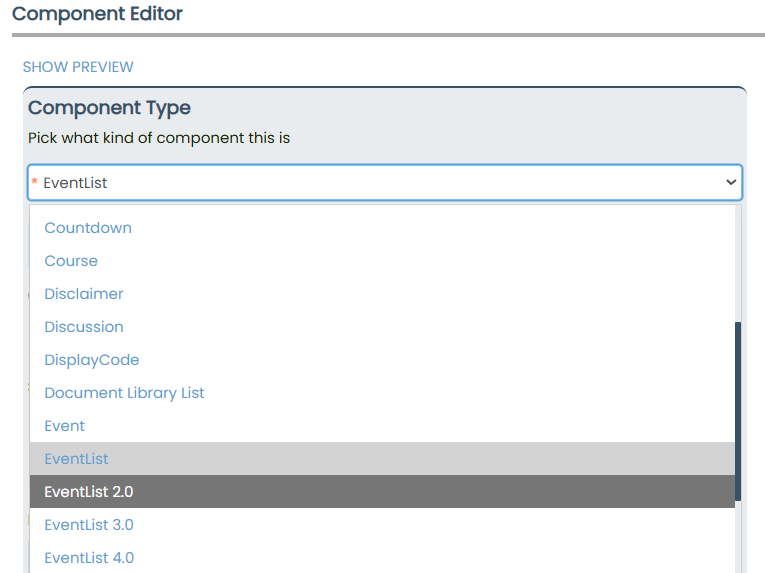Select Countdown from the list

pyautogui.click(x=88, y=228)
